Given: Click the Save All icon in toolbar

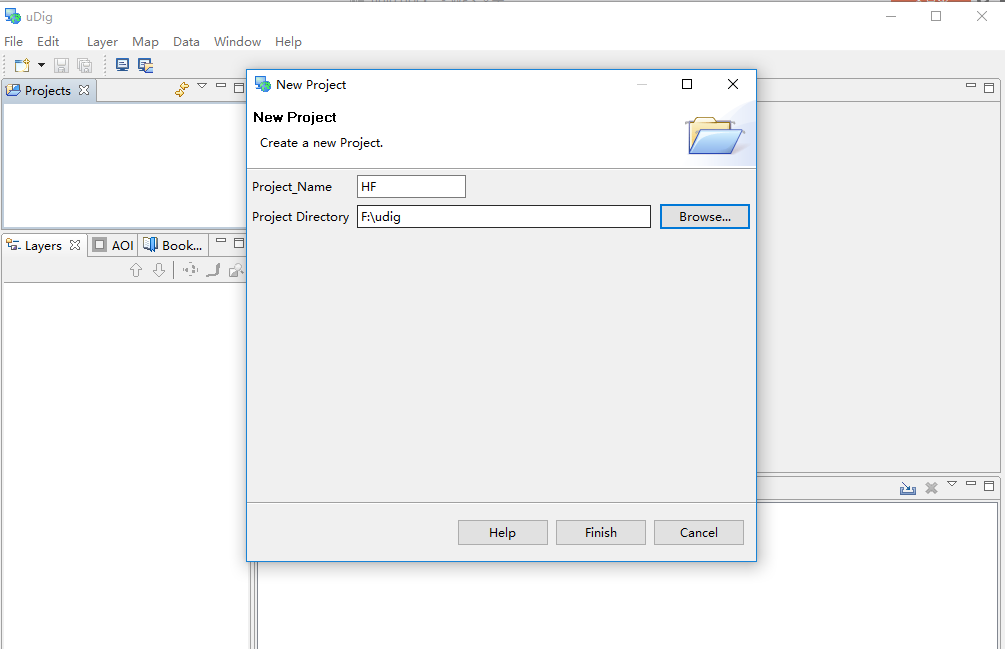Looking at the screenshot, I should tap(84, 65).
